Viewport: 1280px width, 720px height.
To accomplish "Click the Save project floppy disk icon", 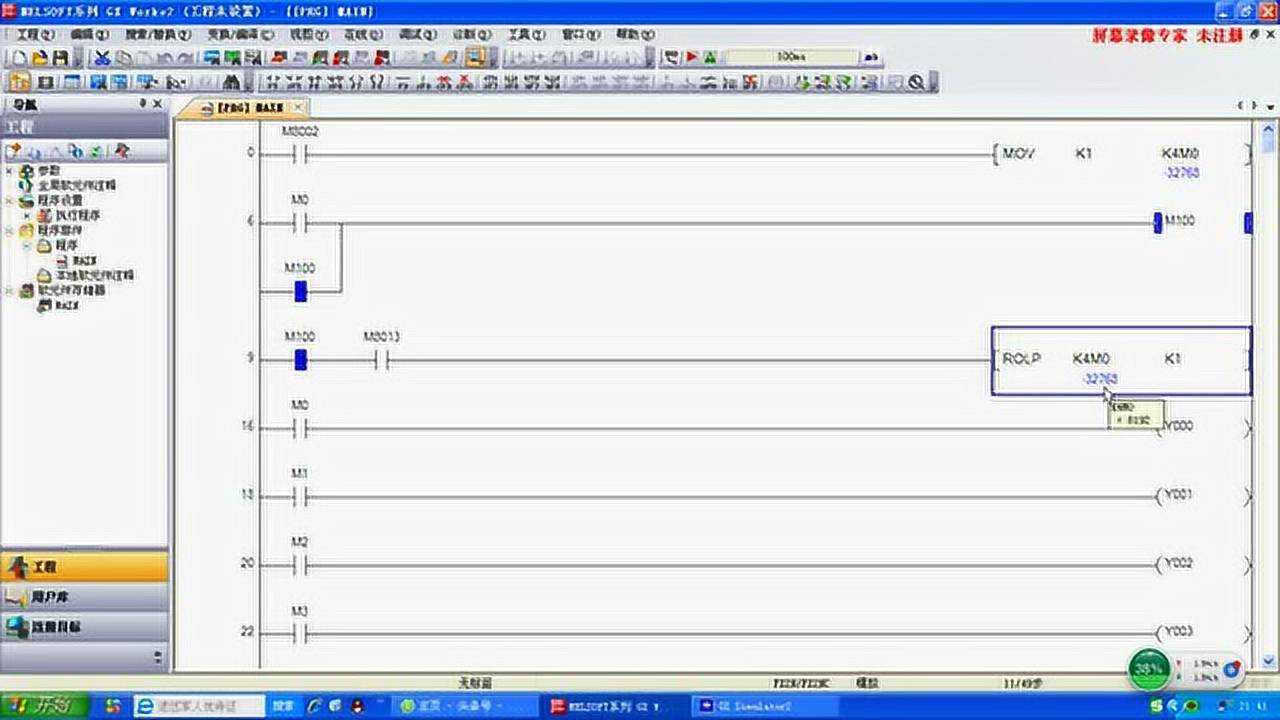I will point(60,58).
